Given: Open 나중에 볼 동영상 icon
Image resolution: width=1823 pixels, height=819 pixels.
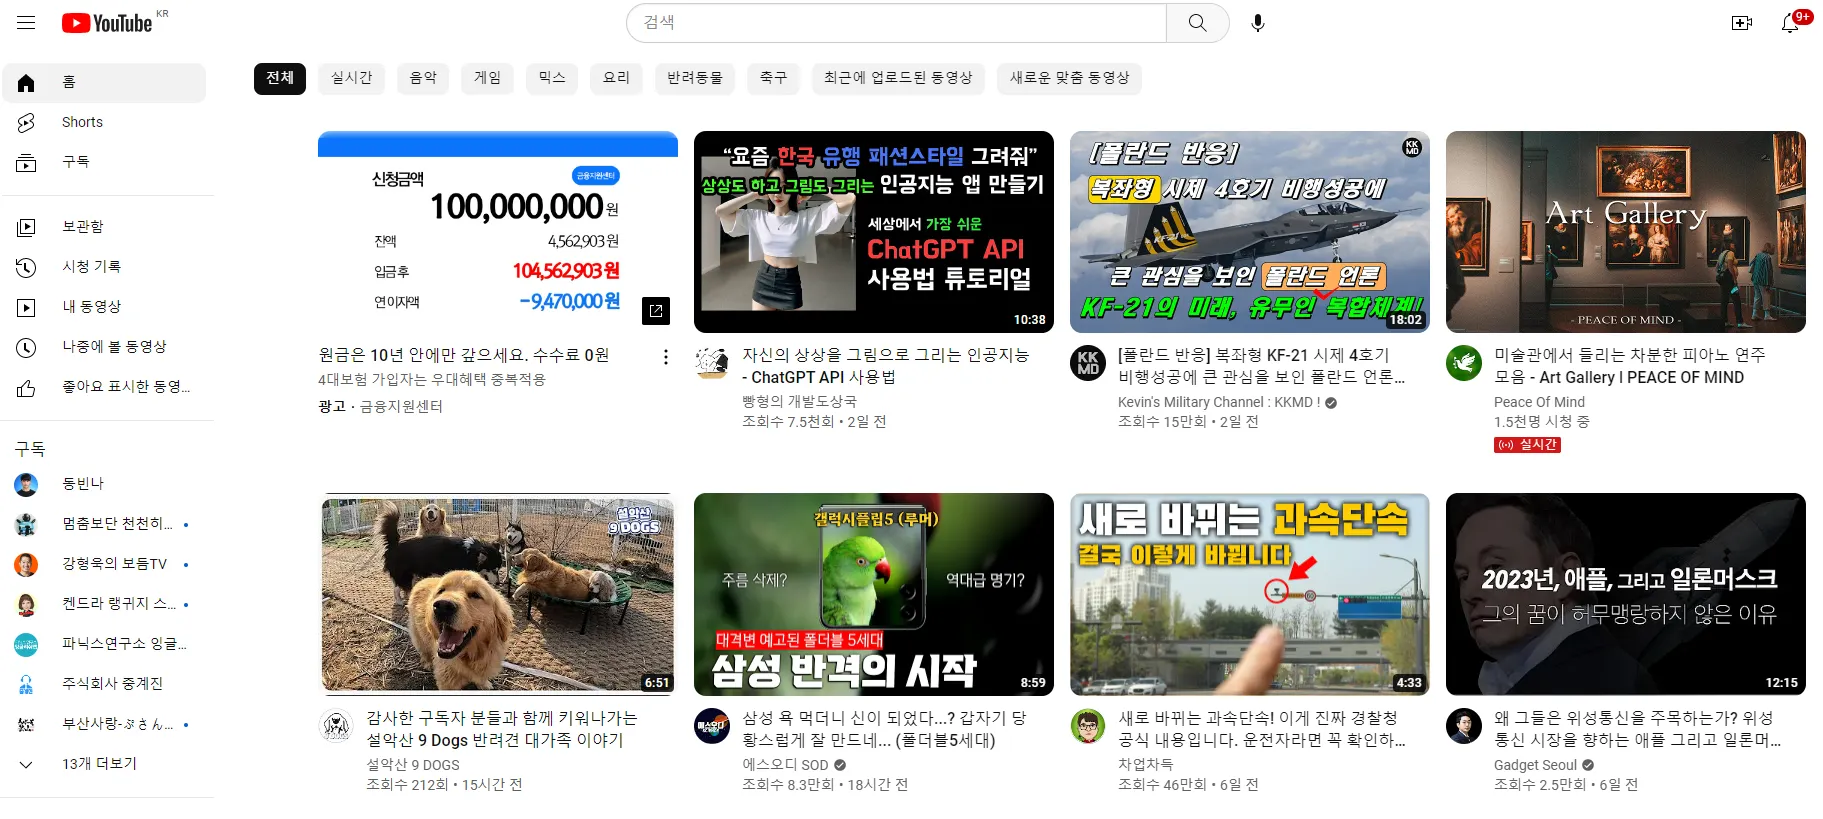Looking at the screenshot, I should click(x=26, y=347).
